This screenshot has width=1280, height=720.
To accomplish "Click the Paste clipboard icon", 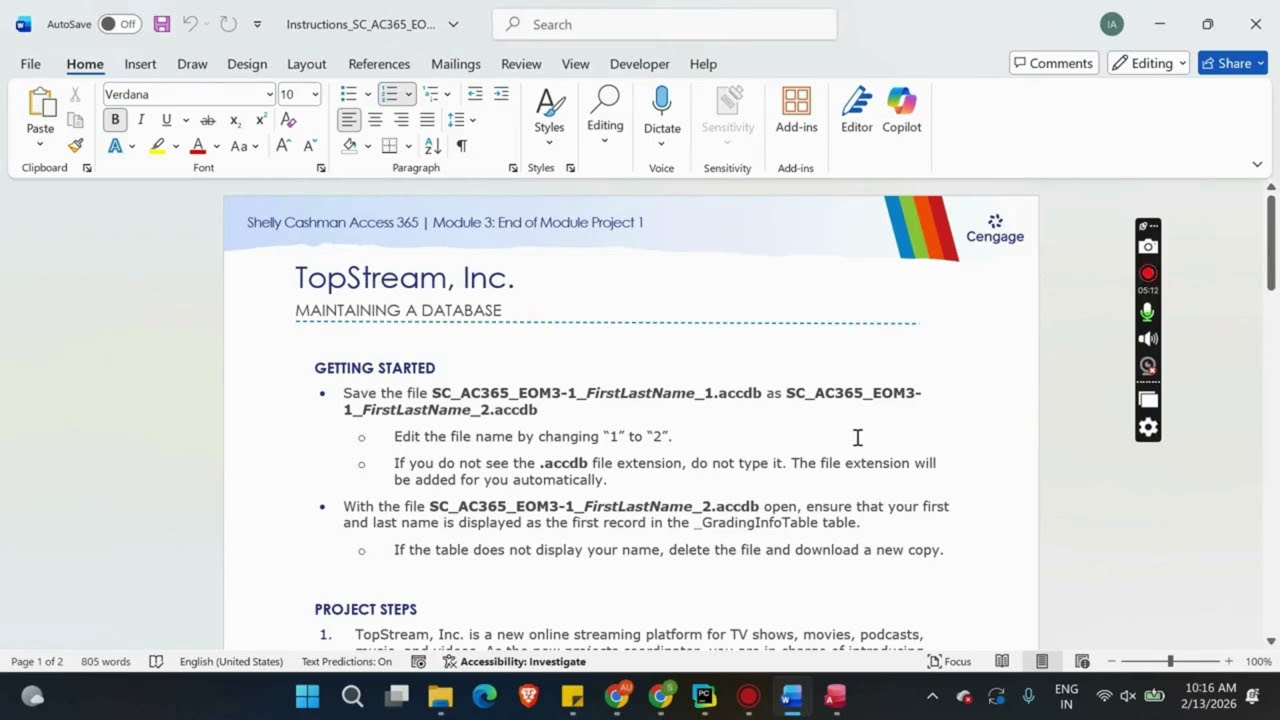I will (40, 103).
